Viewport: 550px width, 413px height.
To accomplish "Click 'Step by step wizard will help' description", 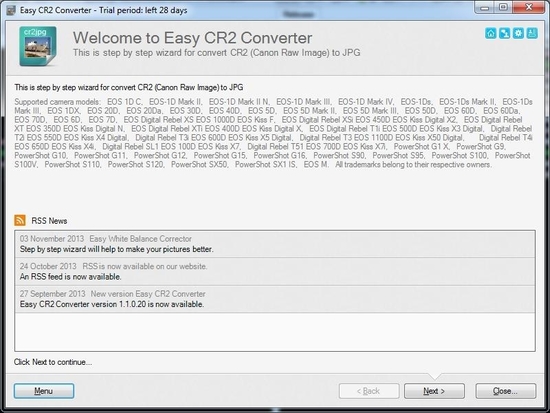I will pos(116,249).
